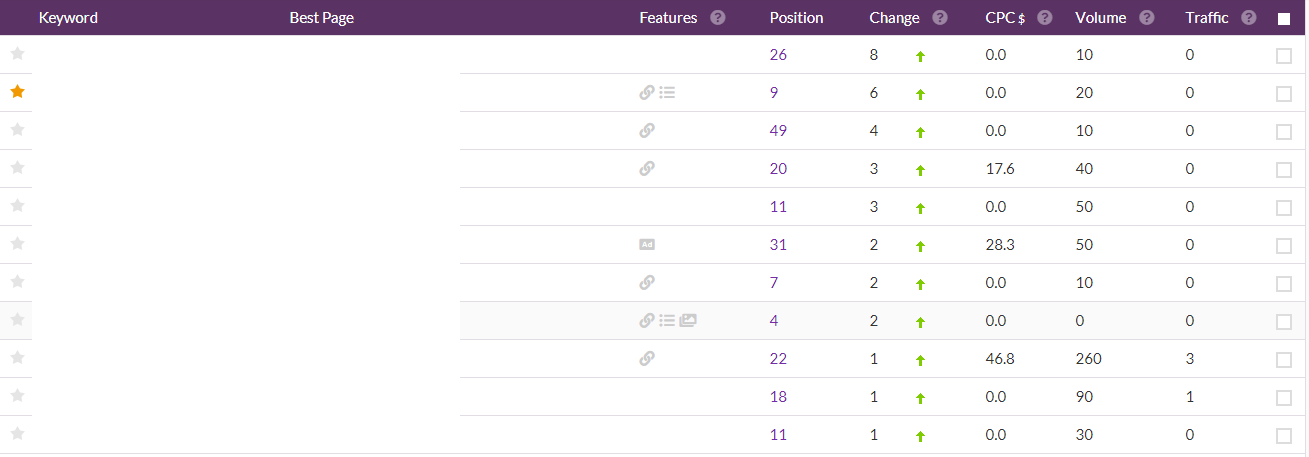Click the help icon beside CPC $

click(x=1044, y=18)
